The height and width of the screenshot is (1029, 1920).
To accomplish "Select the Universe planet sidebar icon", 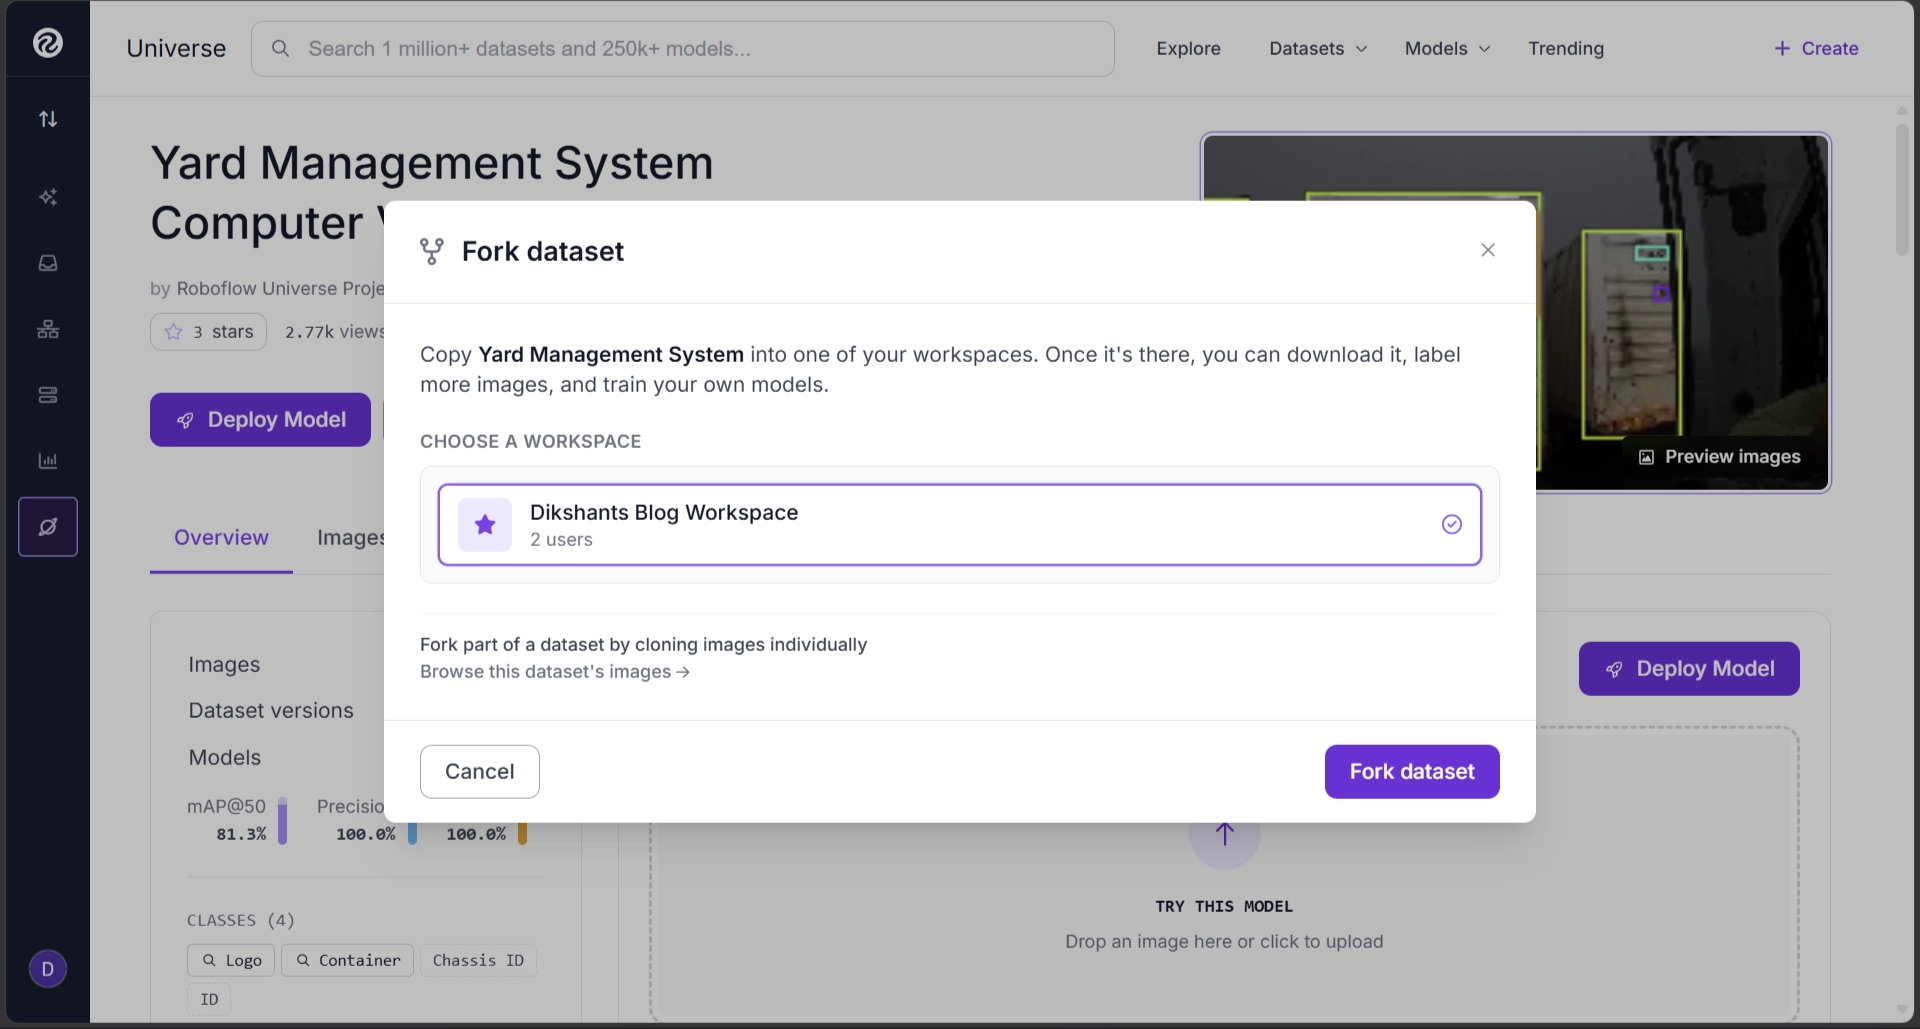I will pyautogui.click(x=48, y=527).
